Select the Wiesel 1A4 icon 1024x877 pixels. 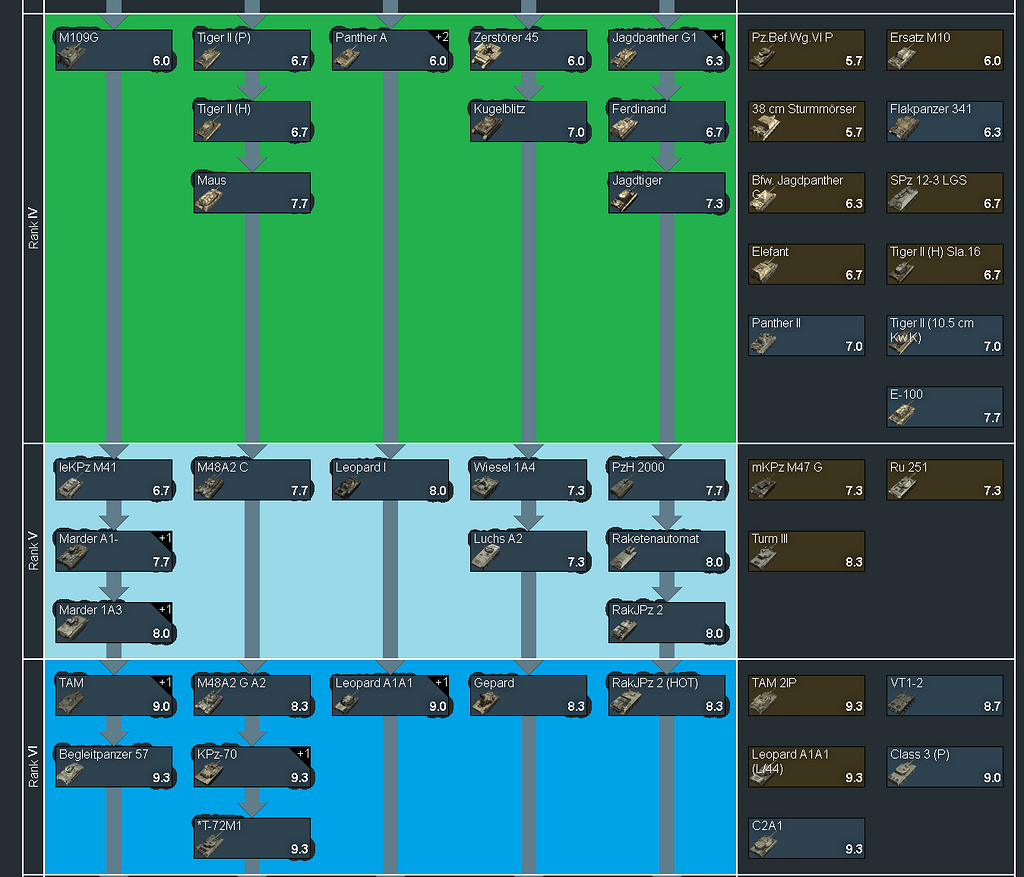point(529,479)
